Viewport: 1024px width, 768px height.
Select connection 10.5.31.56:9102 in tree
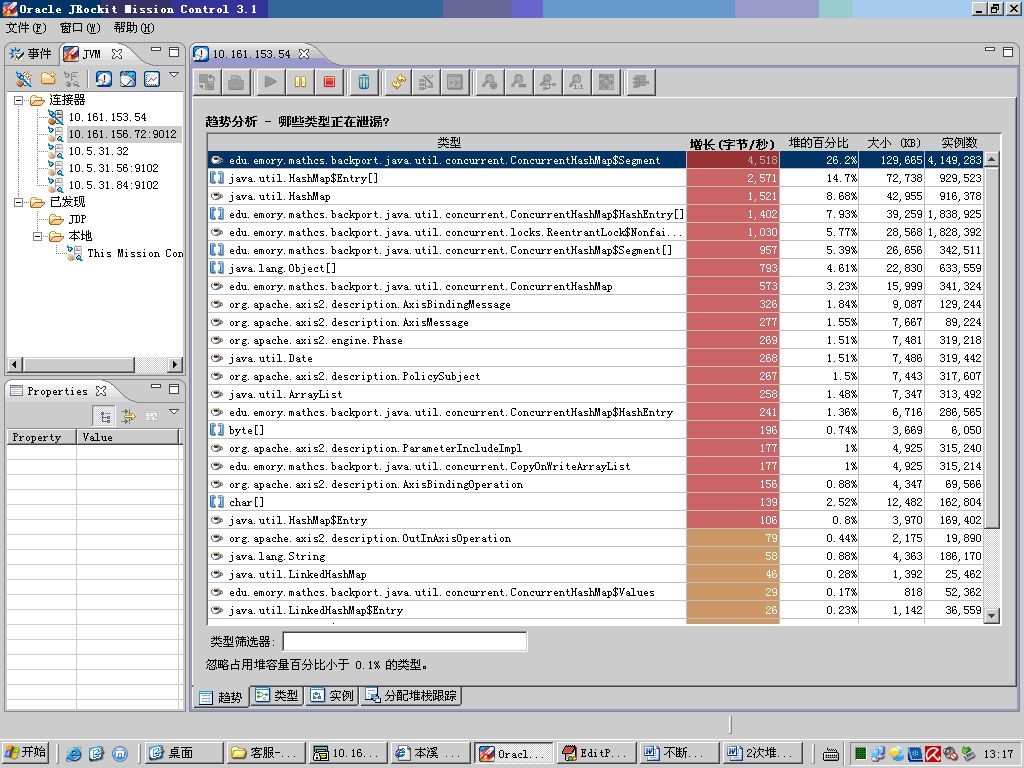tap(113, 168)
